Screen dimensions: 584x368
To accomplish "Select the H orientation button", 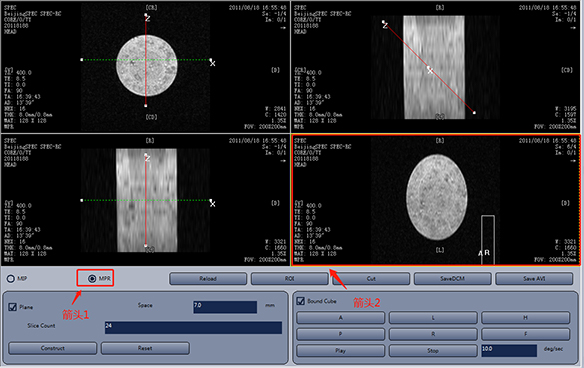I will pos(526,318).
